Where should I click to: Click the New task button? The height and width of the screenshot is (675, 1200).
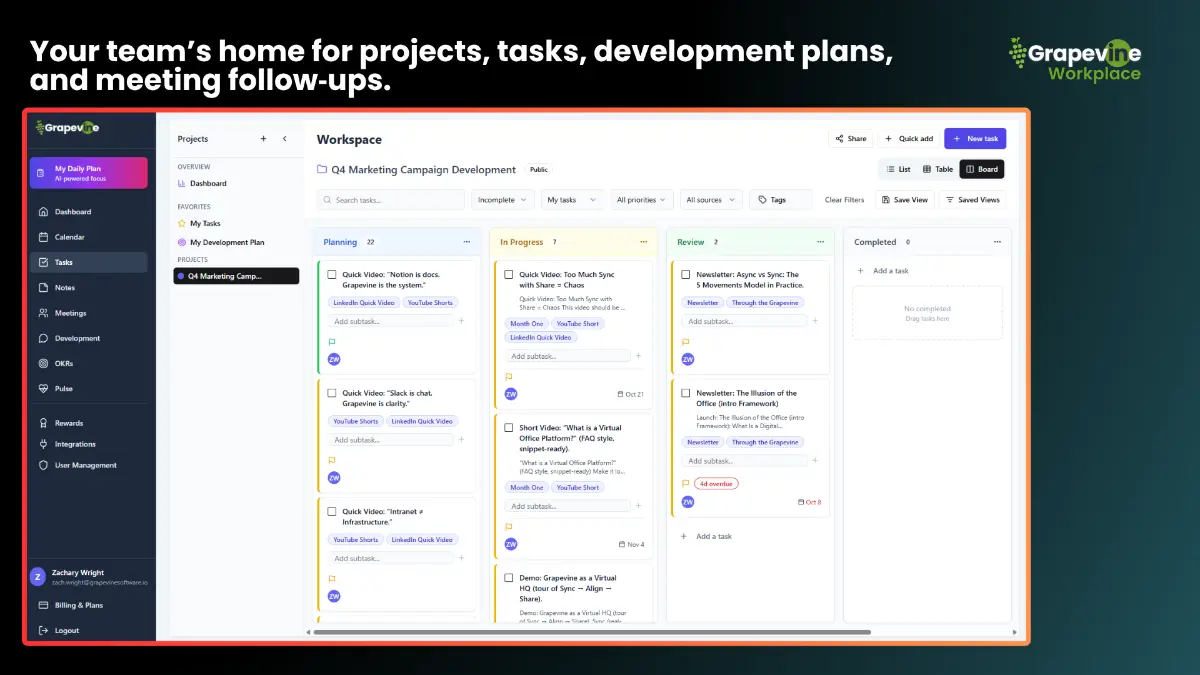click(x=975, y=138)
